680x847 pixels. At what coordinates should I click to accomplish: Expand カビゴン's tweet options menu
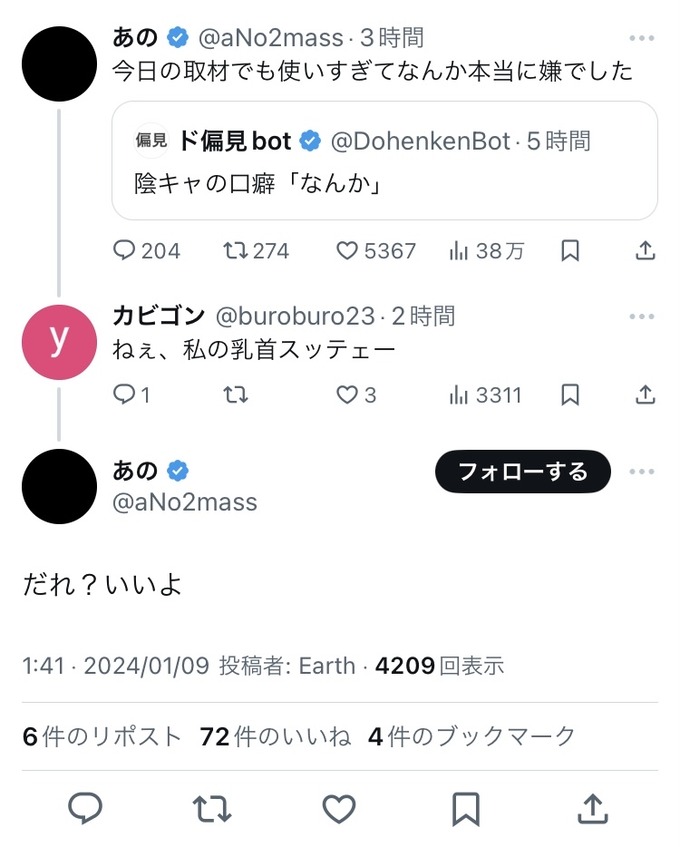[642, 316]
